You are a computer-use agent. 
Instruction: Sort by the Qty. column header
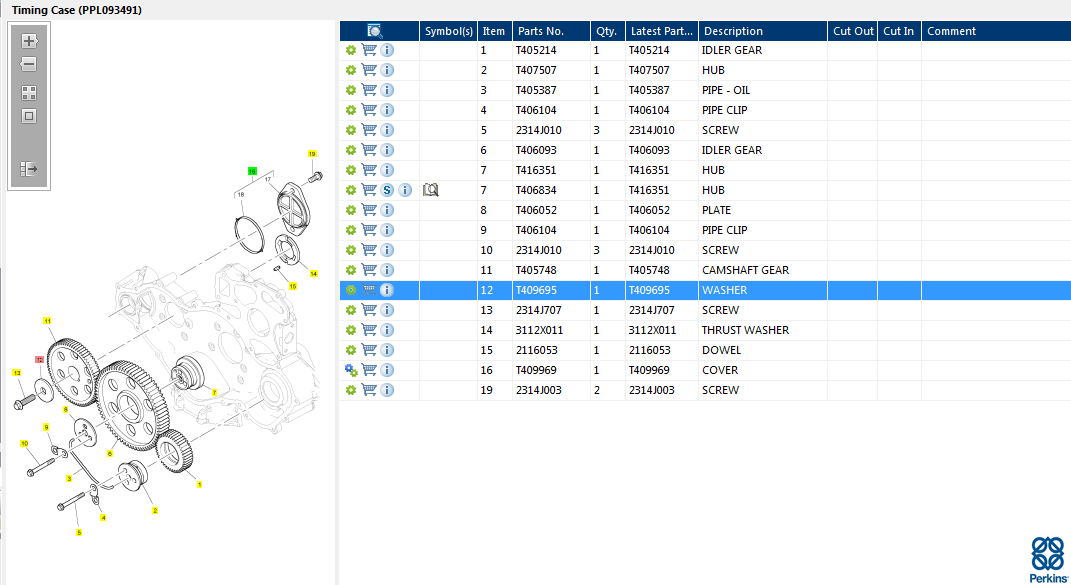pyautogui.click(x=607, y=31)
